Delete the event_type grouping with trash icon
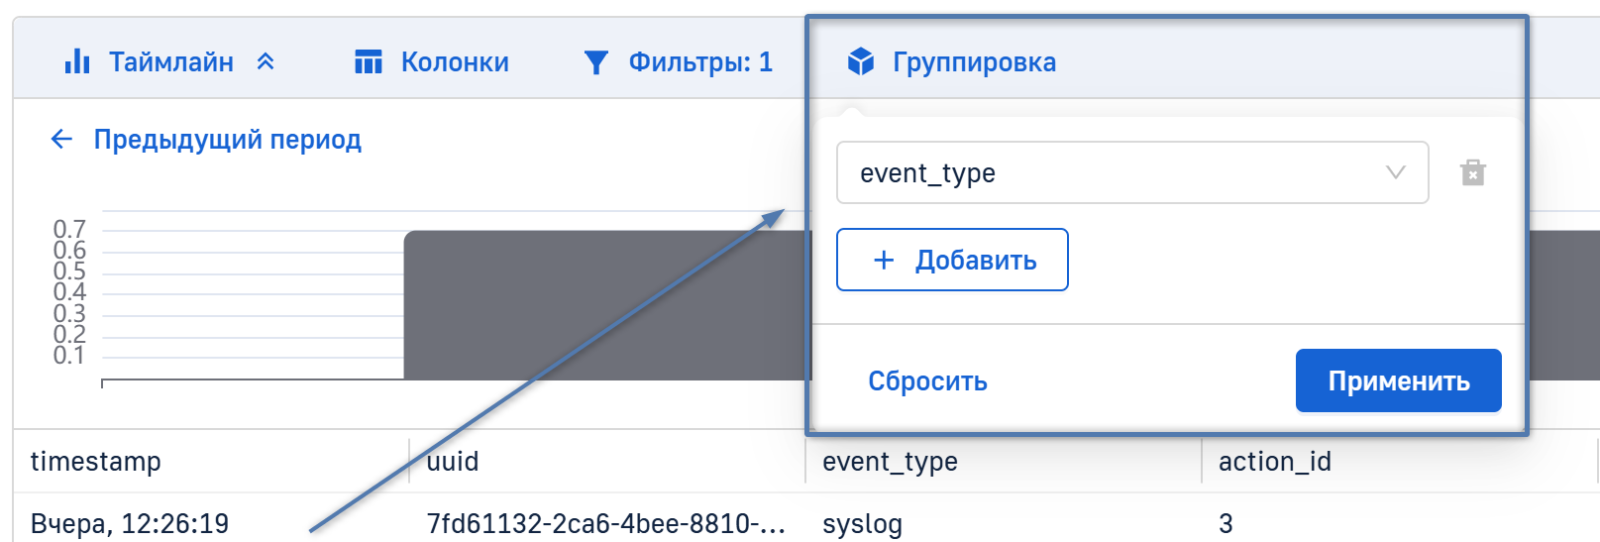Viewport: 1600px width, 542px height. (x=1472, y=173)
